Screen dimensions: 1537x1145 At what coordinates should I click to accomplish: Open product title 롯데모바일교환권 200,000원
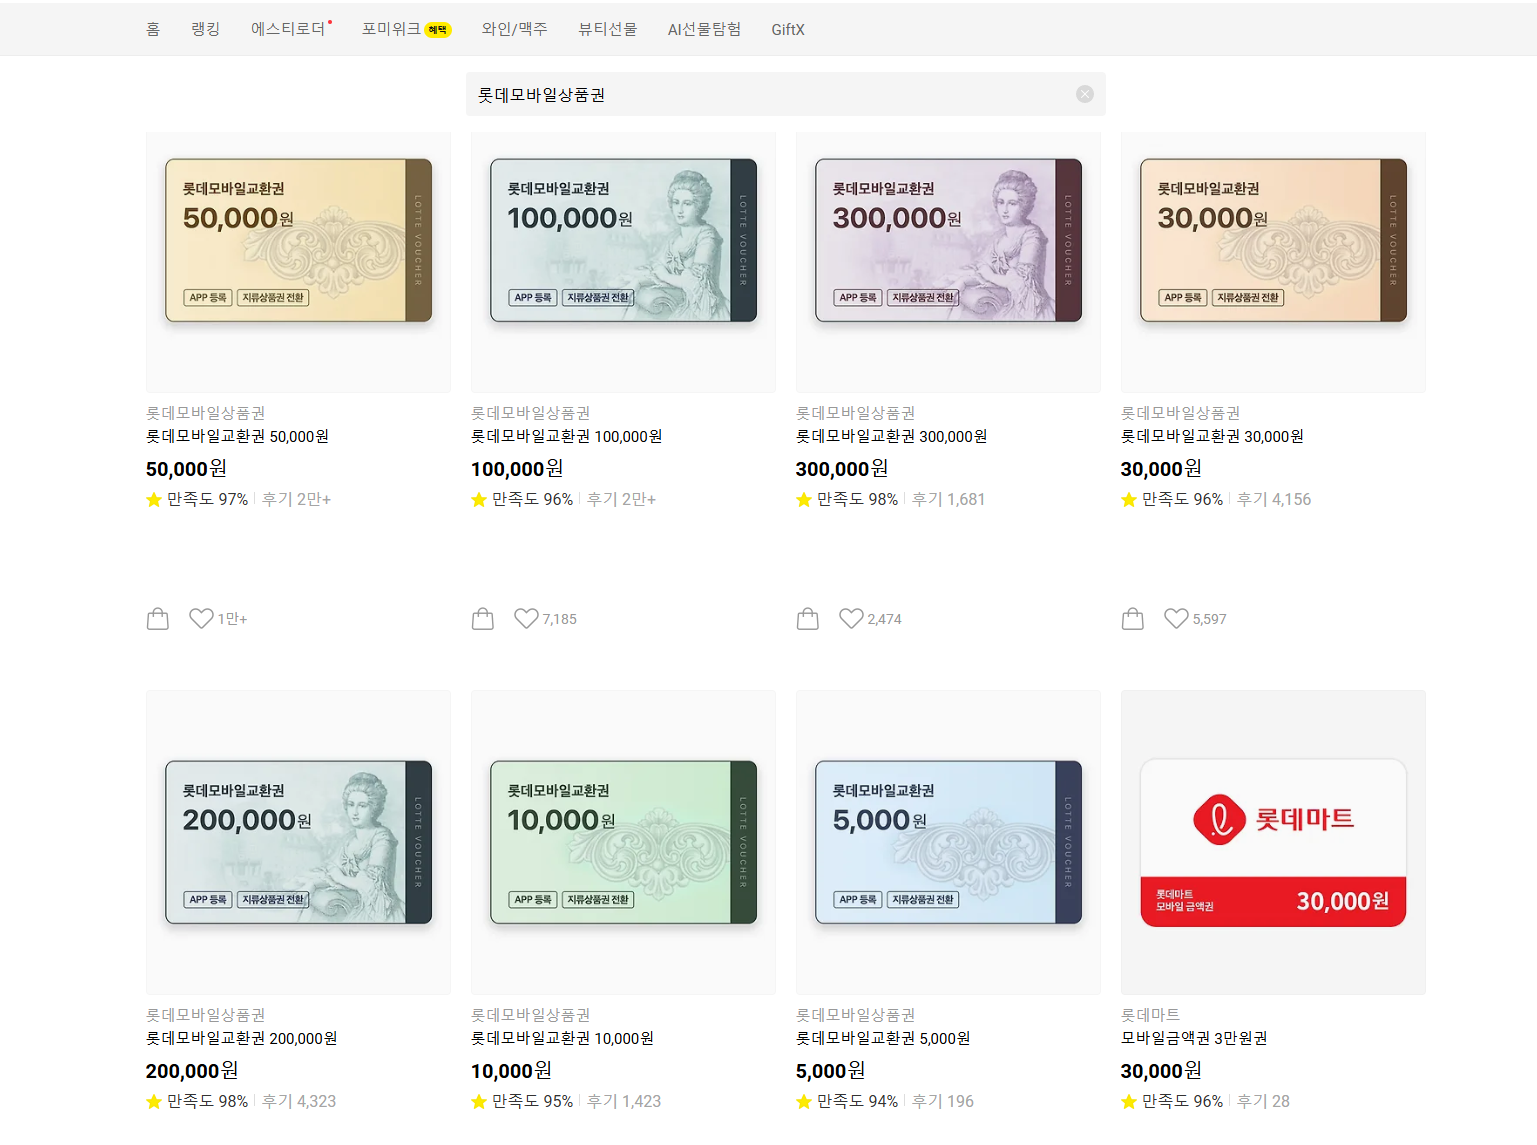241,1038
